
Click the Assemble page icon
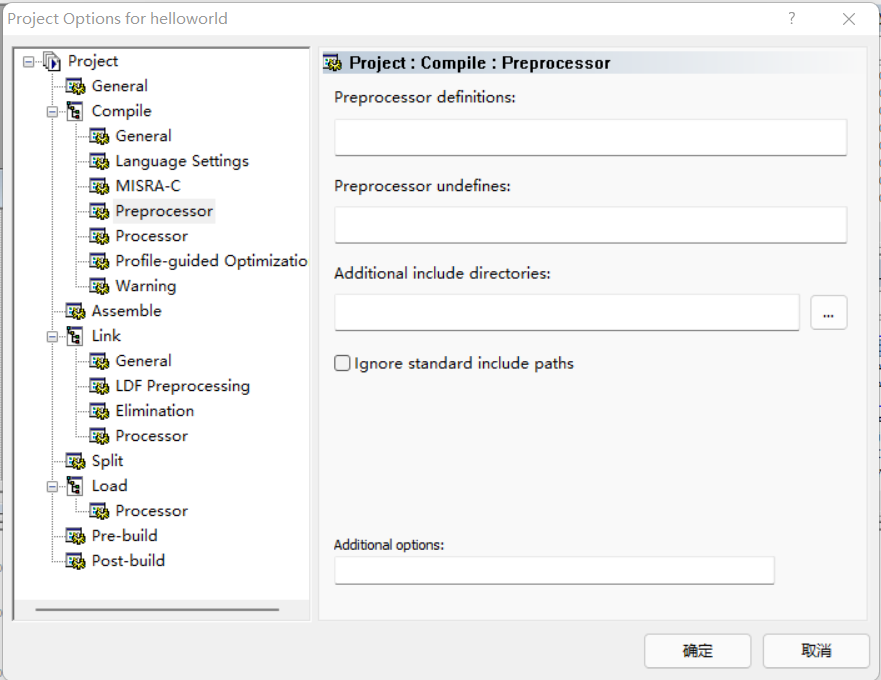75,311
